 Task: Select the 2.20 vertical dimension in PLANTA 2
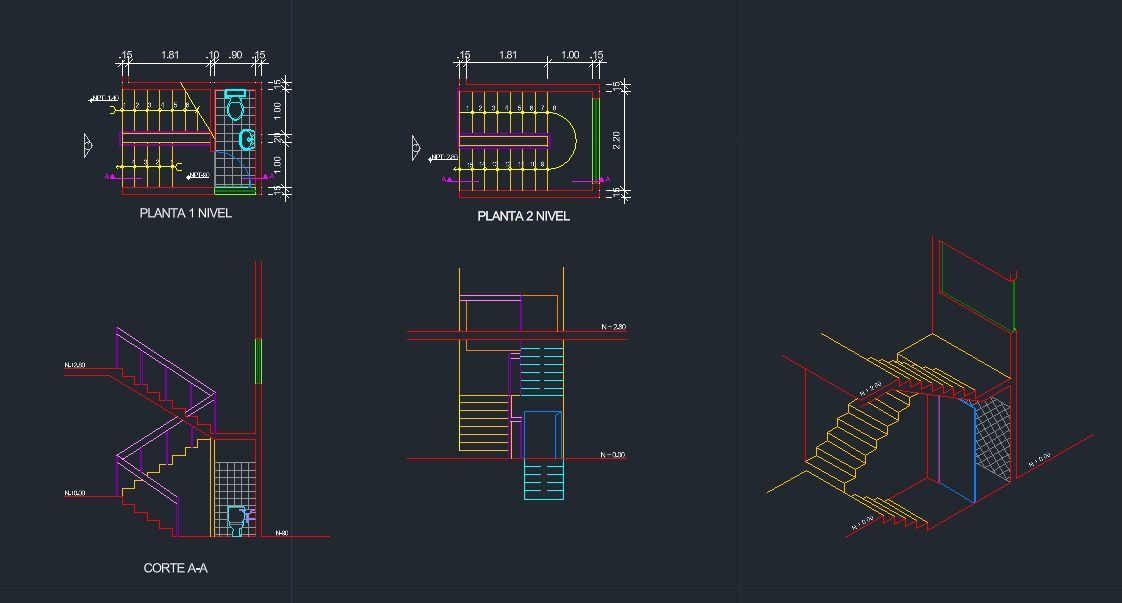(616, 140)
